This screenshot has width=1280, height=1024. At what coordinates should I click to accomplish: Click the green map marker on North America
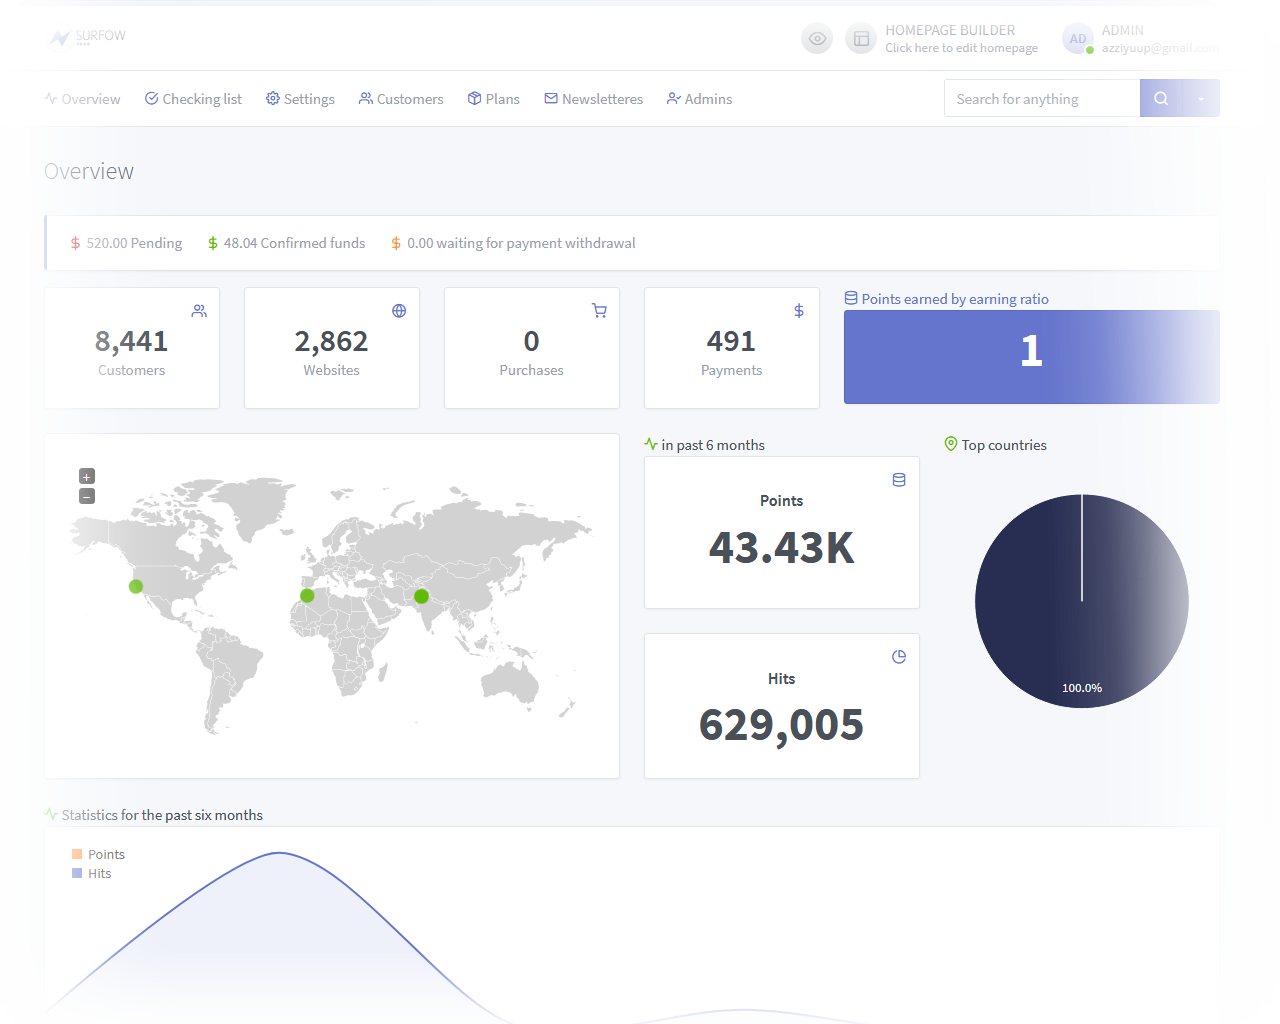pyautogui.click(x=136, y=586)
